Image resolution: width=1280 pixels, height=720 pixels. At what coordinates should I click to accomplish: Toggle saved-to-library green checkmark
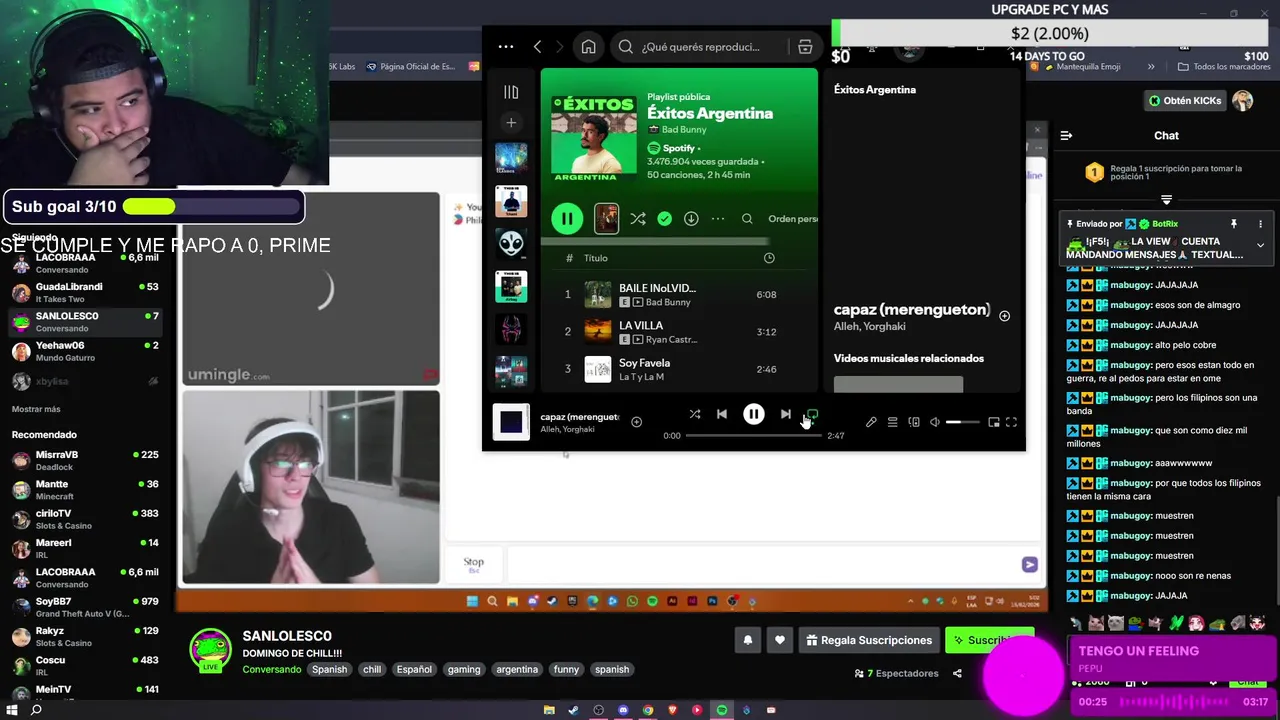pyautogui.click(x=665, y=218)
